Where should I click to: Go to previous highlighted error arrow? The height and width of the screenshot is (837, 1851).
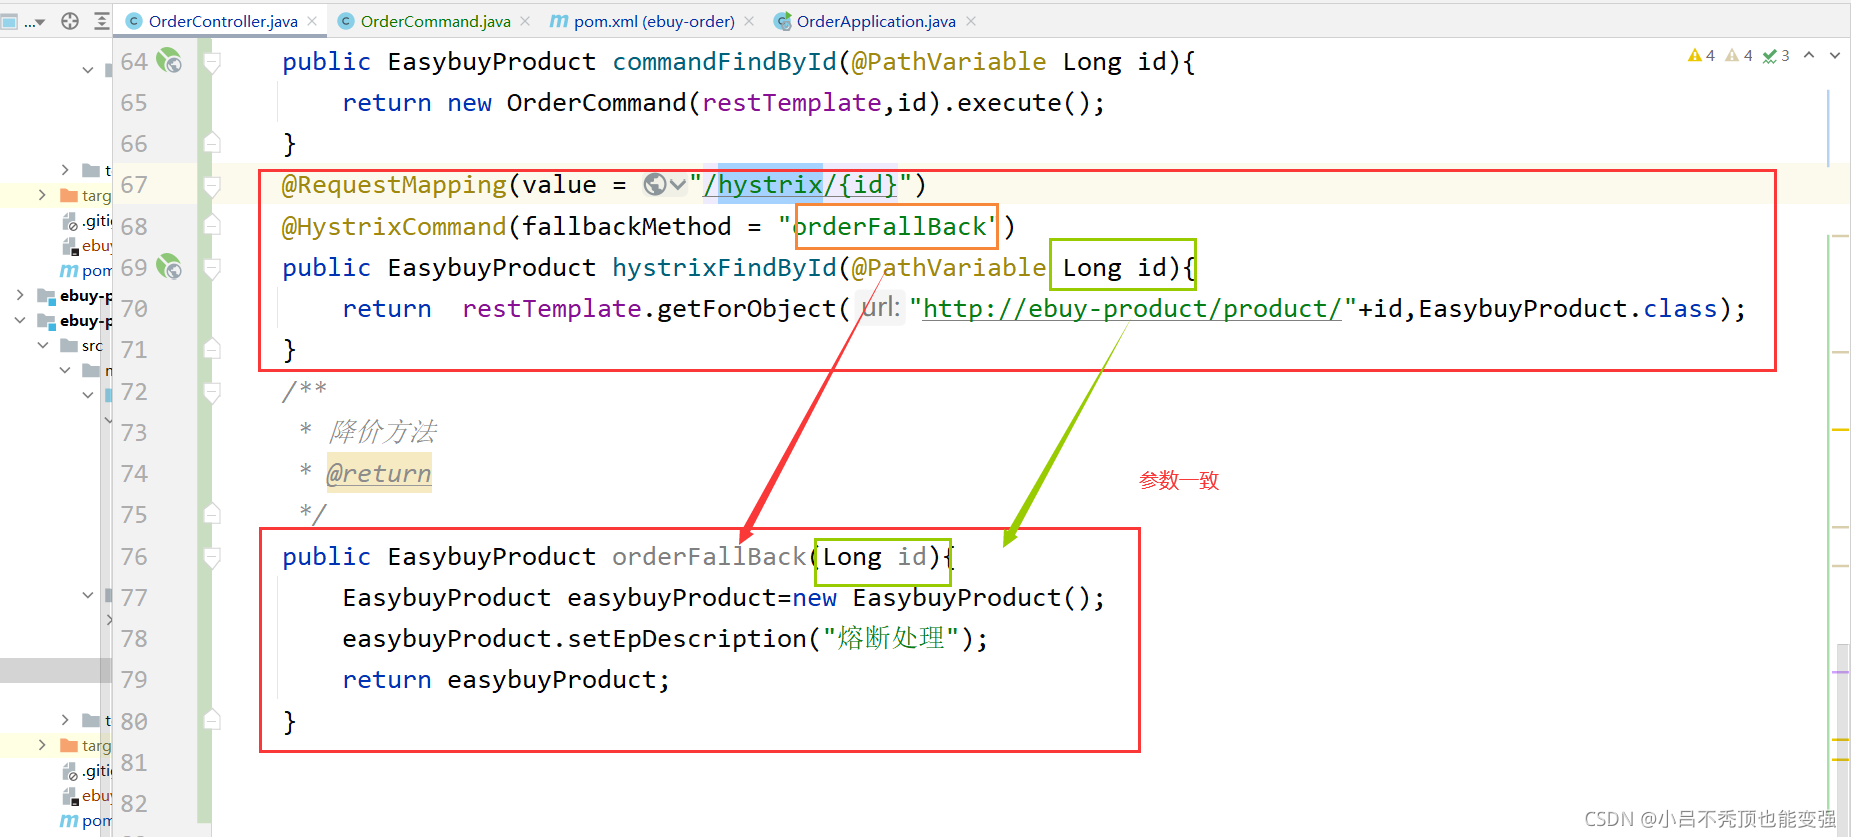(x=1809, y=56)
